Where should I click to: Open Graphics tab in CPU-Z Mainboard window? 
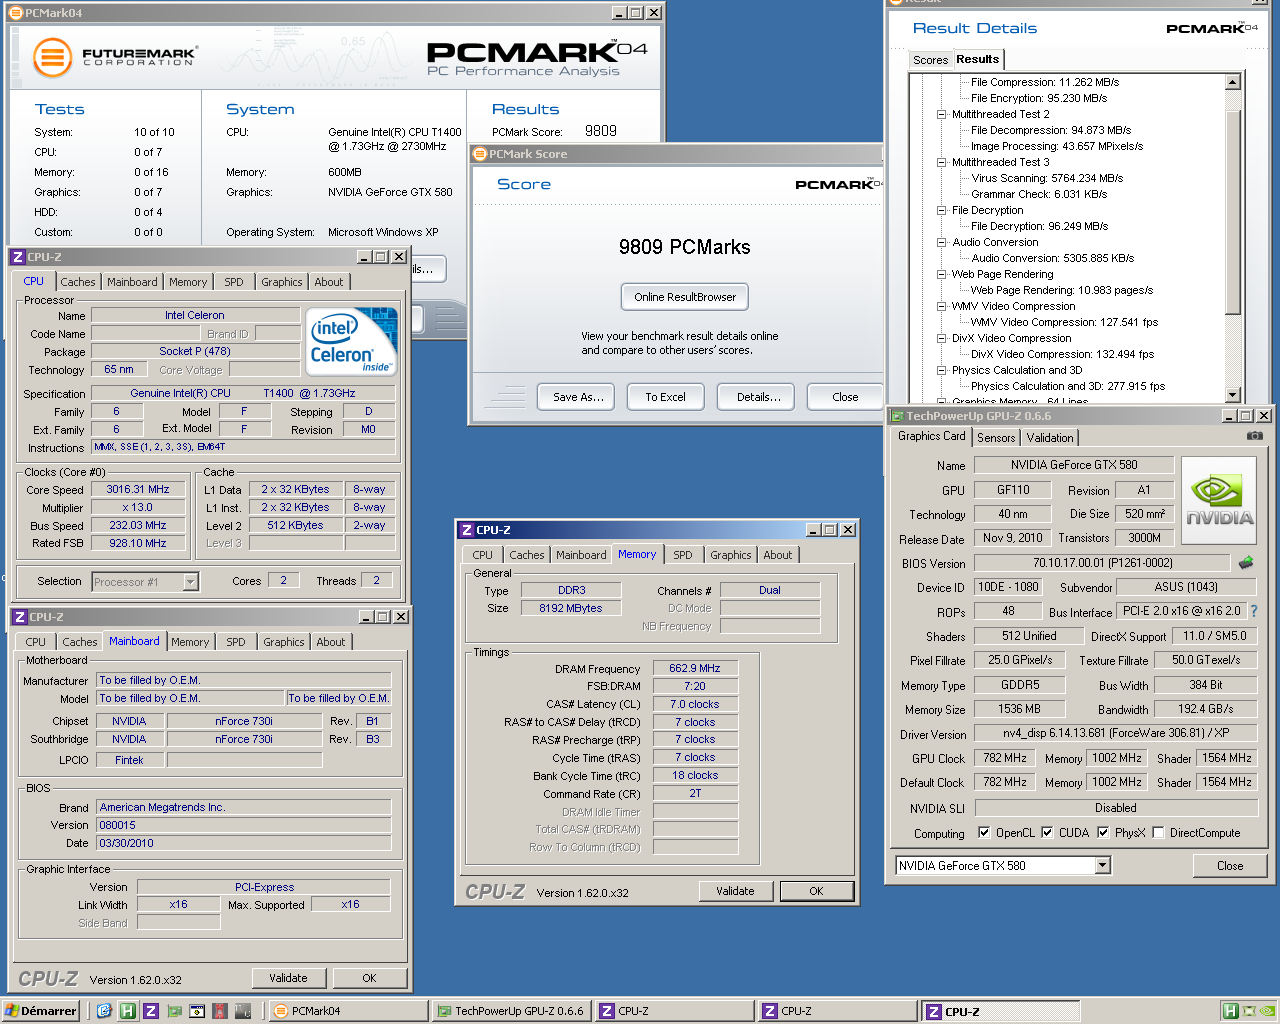(284, 642)
